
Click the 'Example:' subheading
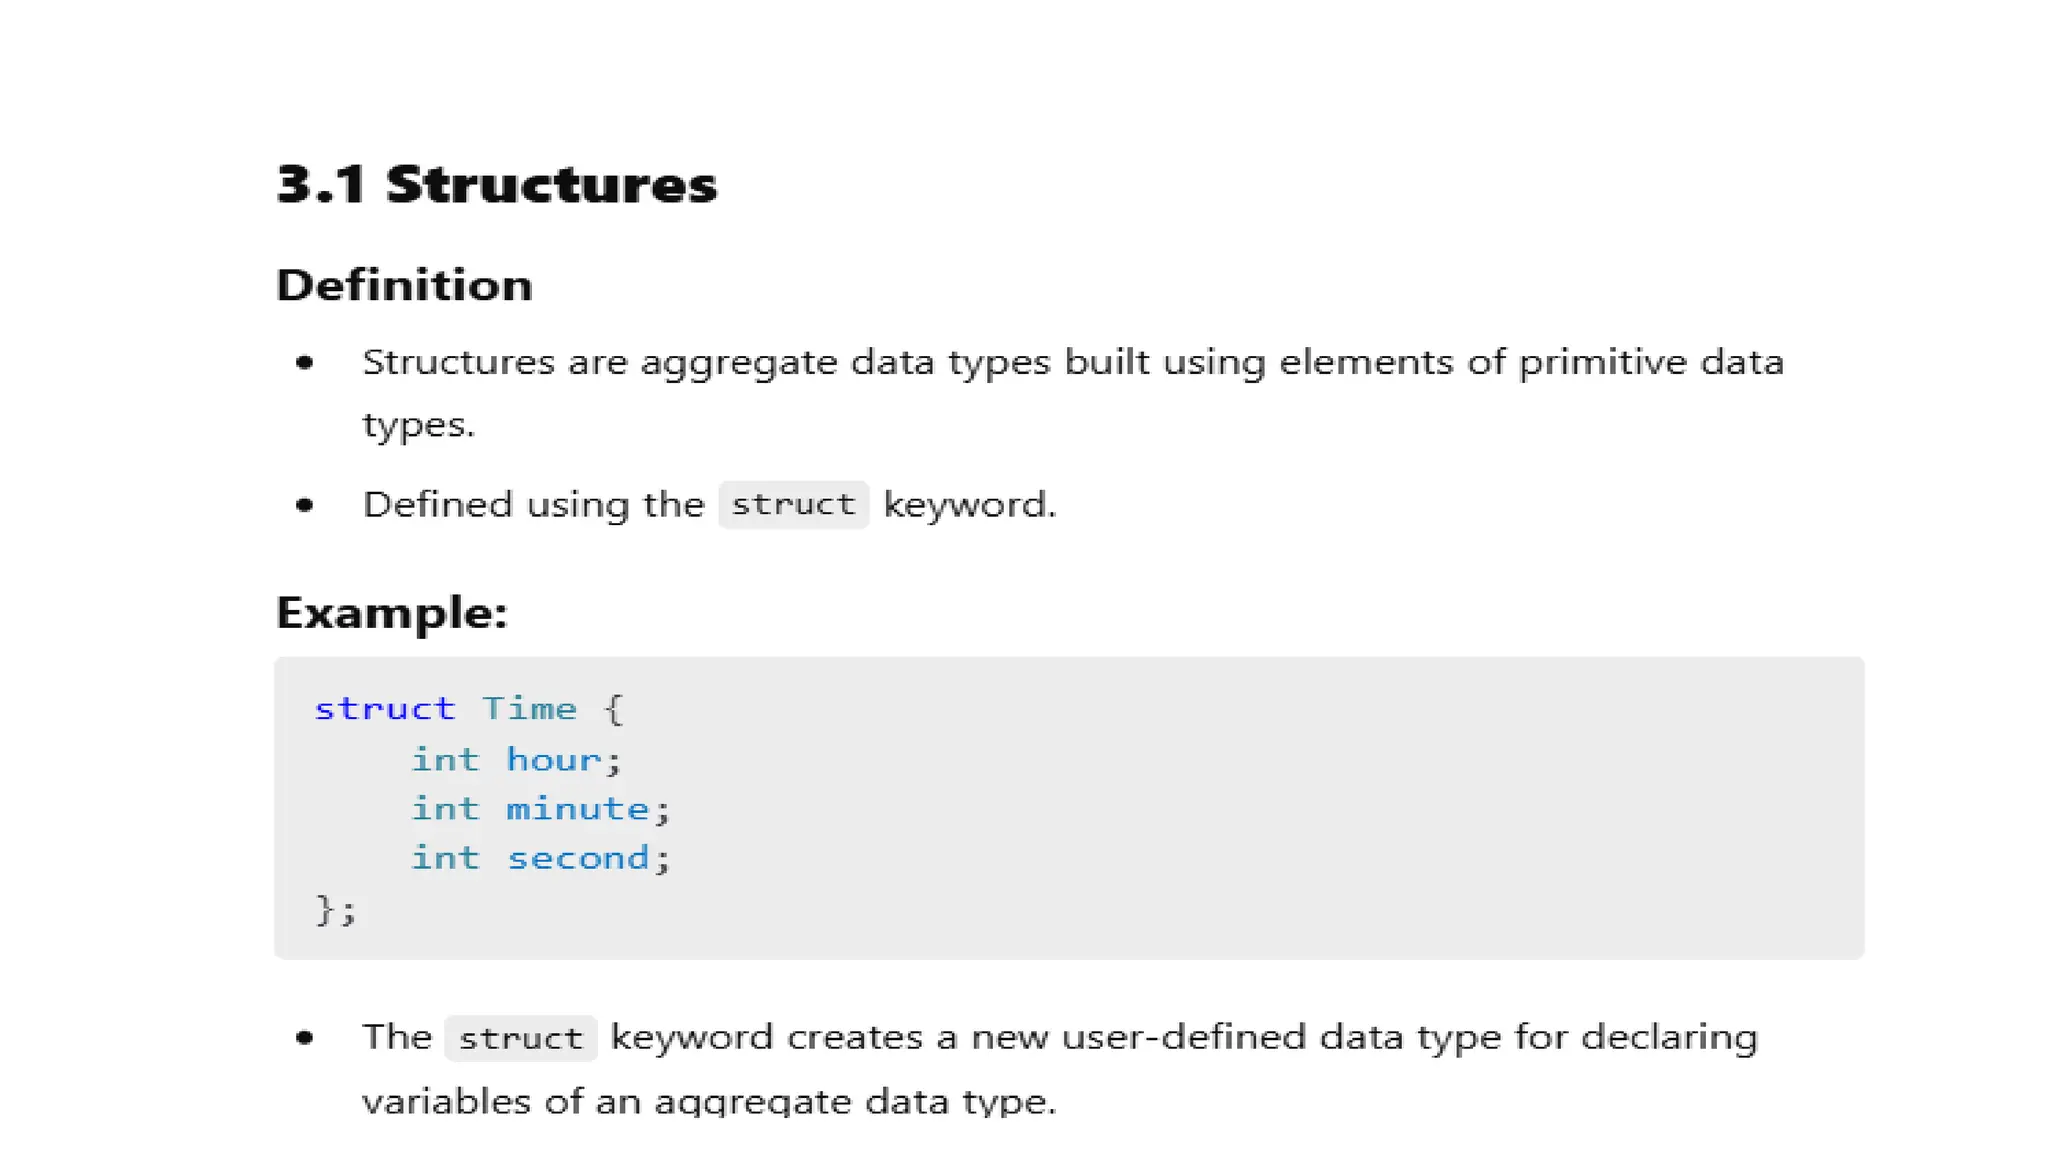click(392, 613)
